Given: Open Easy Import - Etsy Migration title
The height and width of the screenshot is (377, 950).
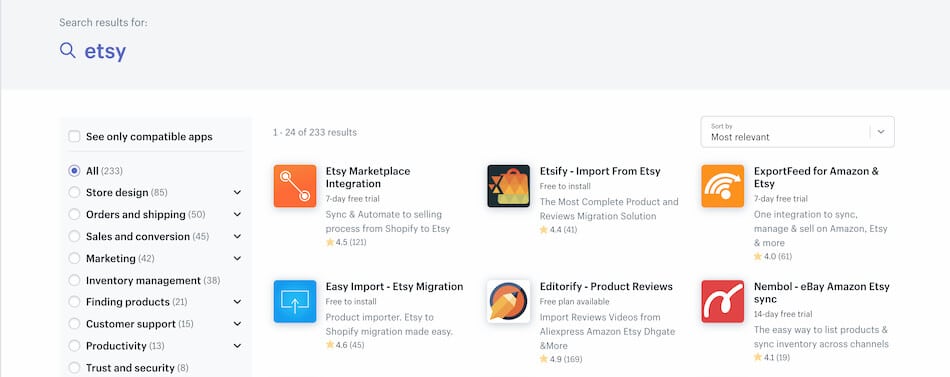Looking at the screenshot, I should click(x=394, y=287).
